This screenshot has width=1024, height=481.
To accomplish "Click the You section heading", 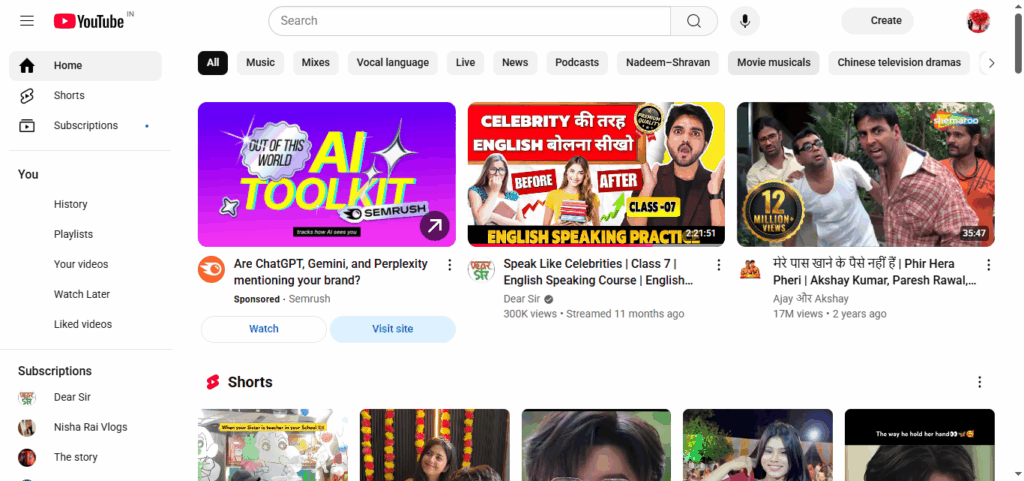I will (28, 174).
